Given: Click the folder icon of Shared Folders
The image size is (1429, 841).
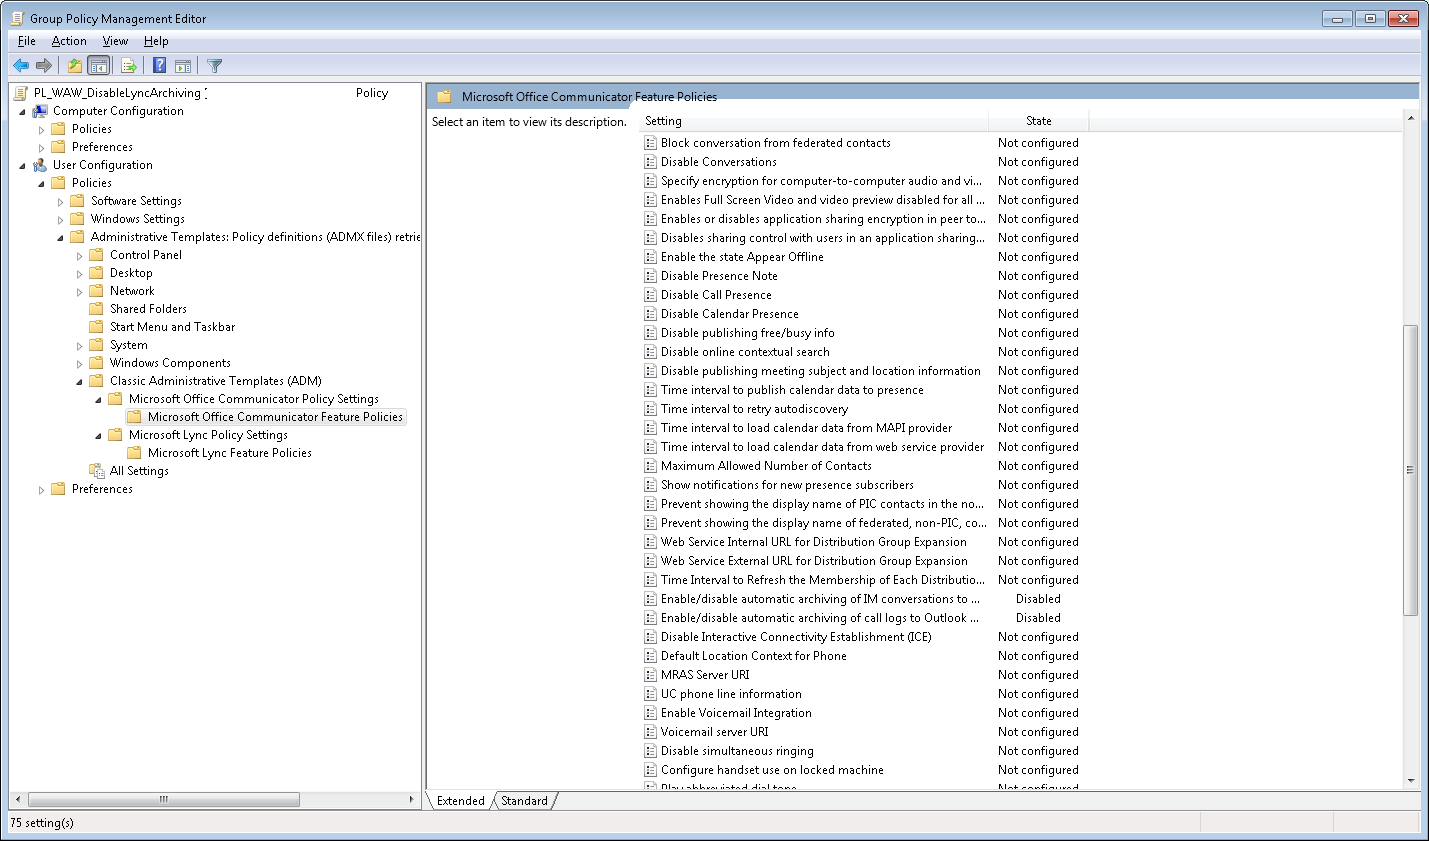Looking at the screenshot, I should (x=96, y=309).
